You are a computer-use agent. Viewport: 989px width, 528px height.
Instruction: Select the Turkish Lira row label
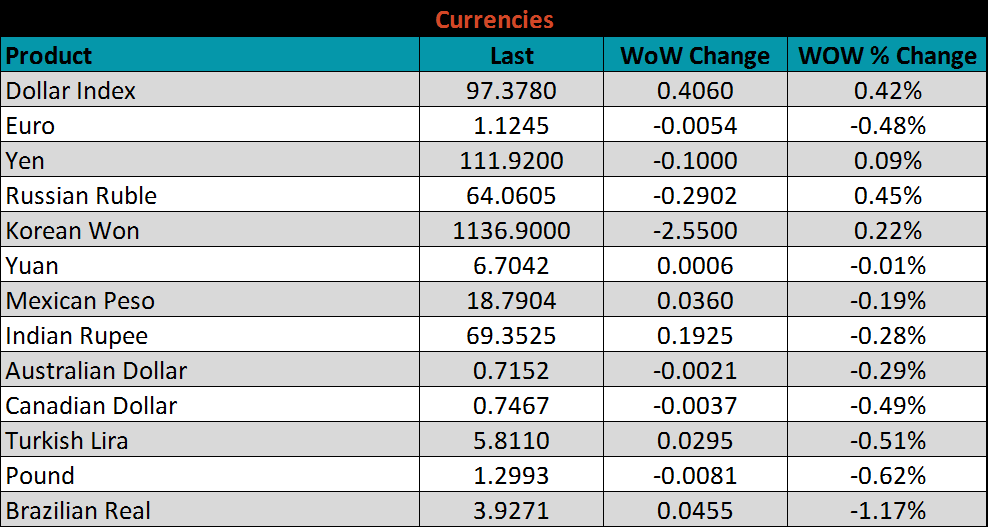[67, 441]
